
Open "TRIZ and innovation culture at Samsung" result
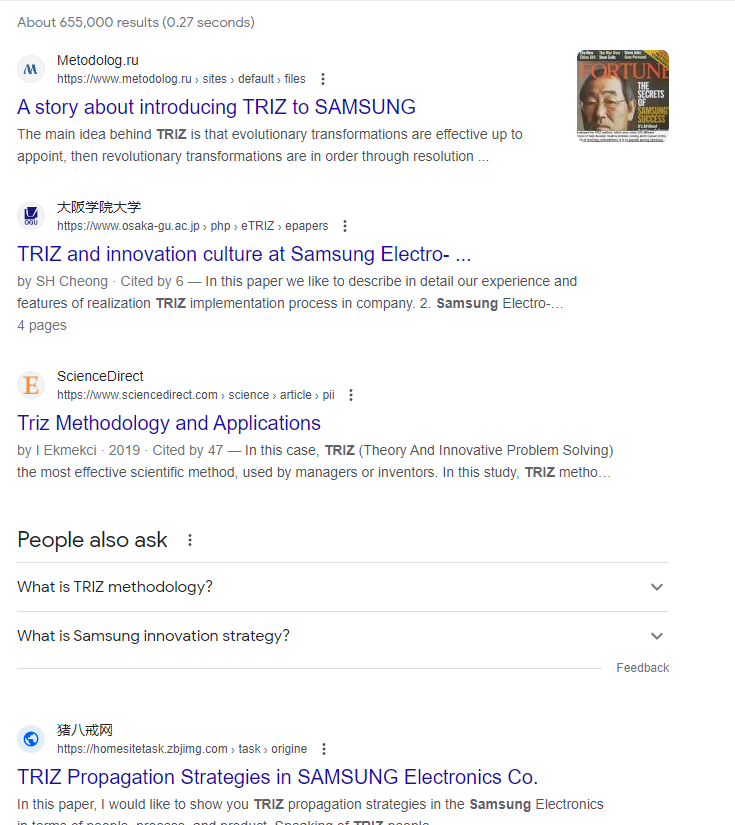pos(244,254)
